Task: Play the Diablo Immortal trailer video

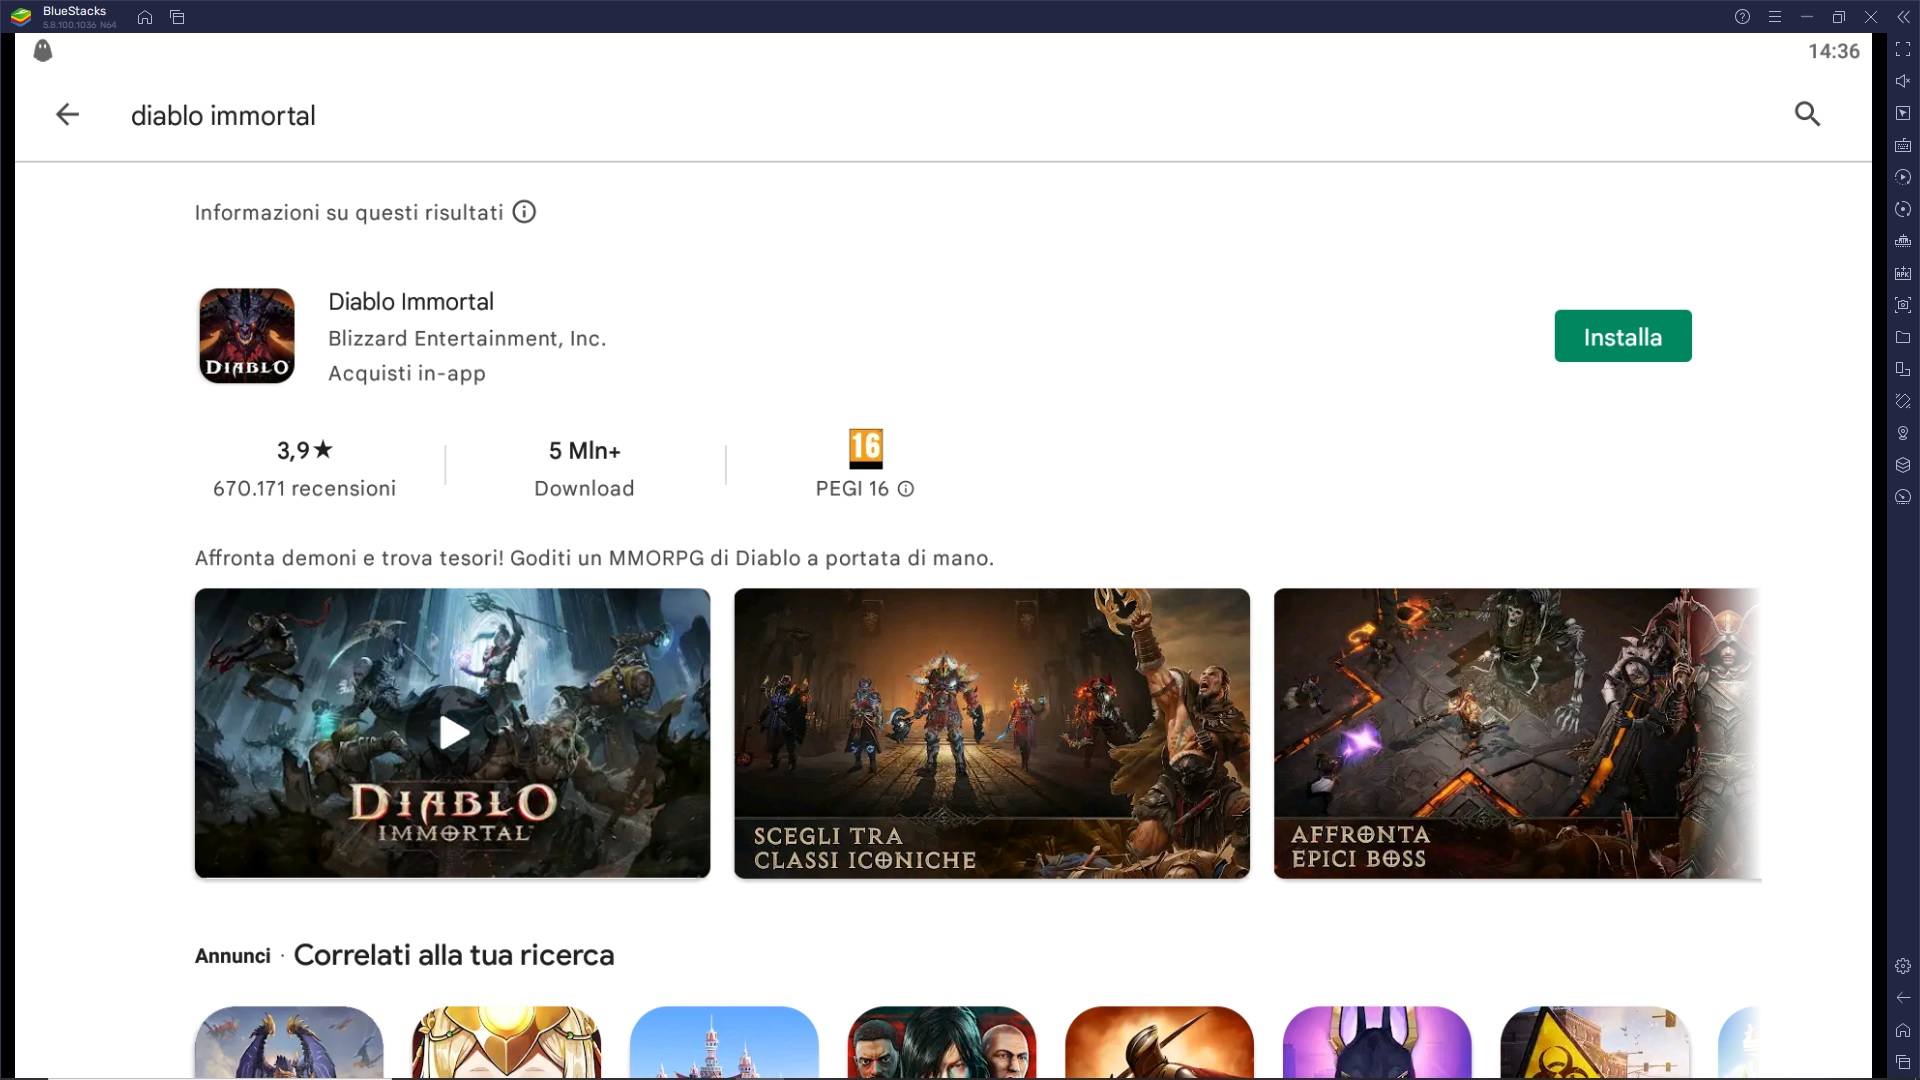Action: coord(453,733)
